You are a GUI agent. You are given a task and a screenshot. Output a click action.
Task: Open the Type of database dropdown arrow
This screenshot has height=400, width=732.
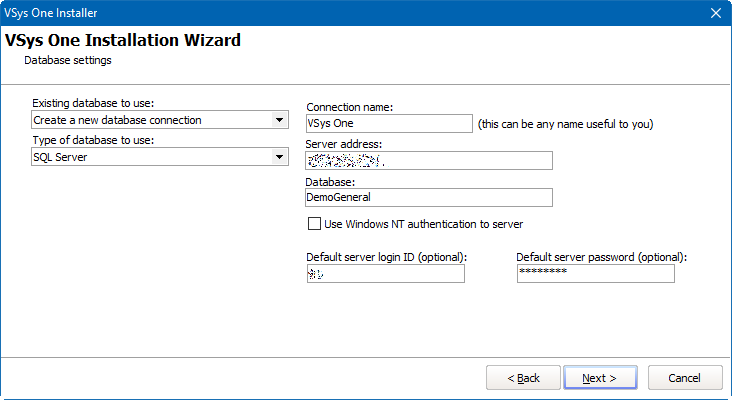(x=279, y=157)
